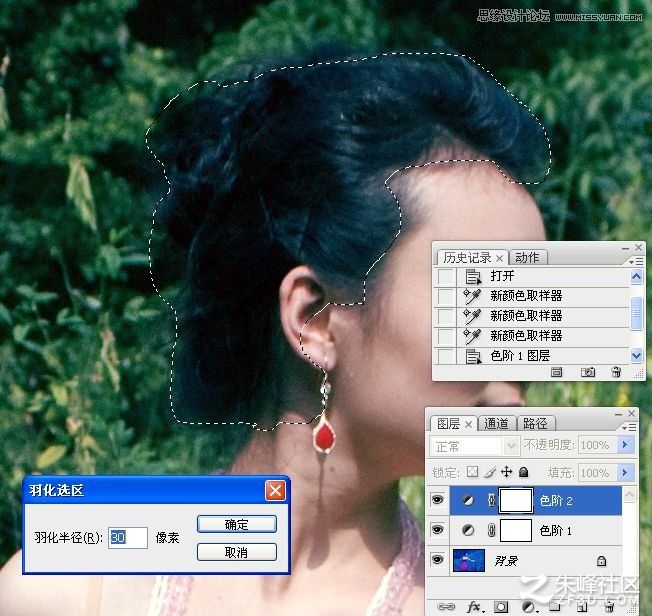Image resolution: width=652 pixels, height=616 pixels.
Task: Open new adjustment layer menu
Action: point(529,607)
